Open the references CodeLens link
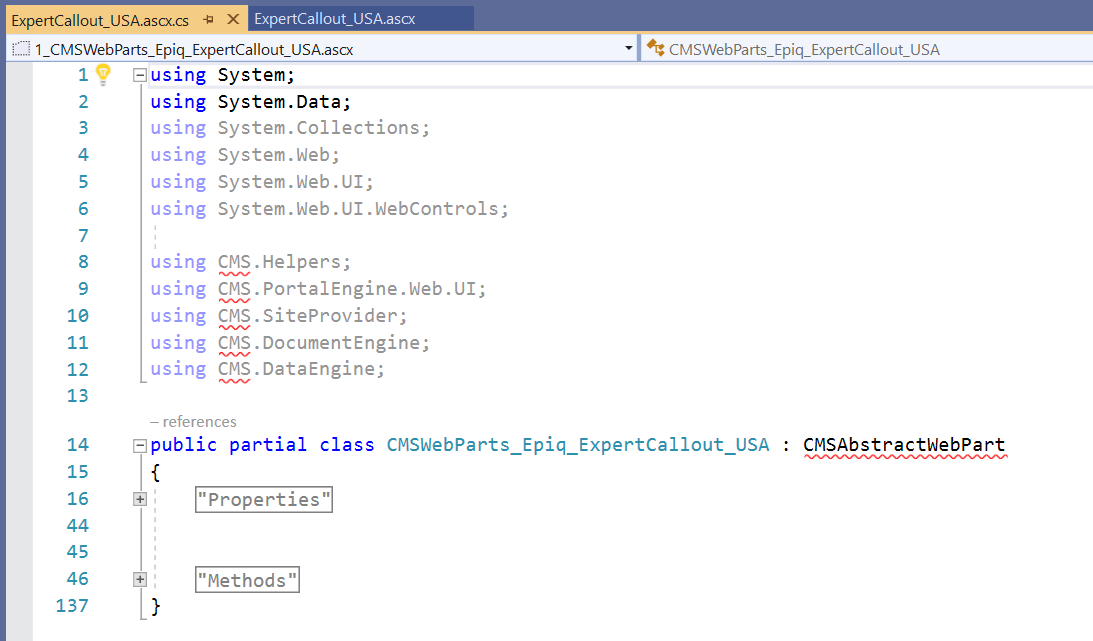 click(194, 422)
